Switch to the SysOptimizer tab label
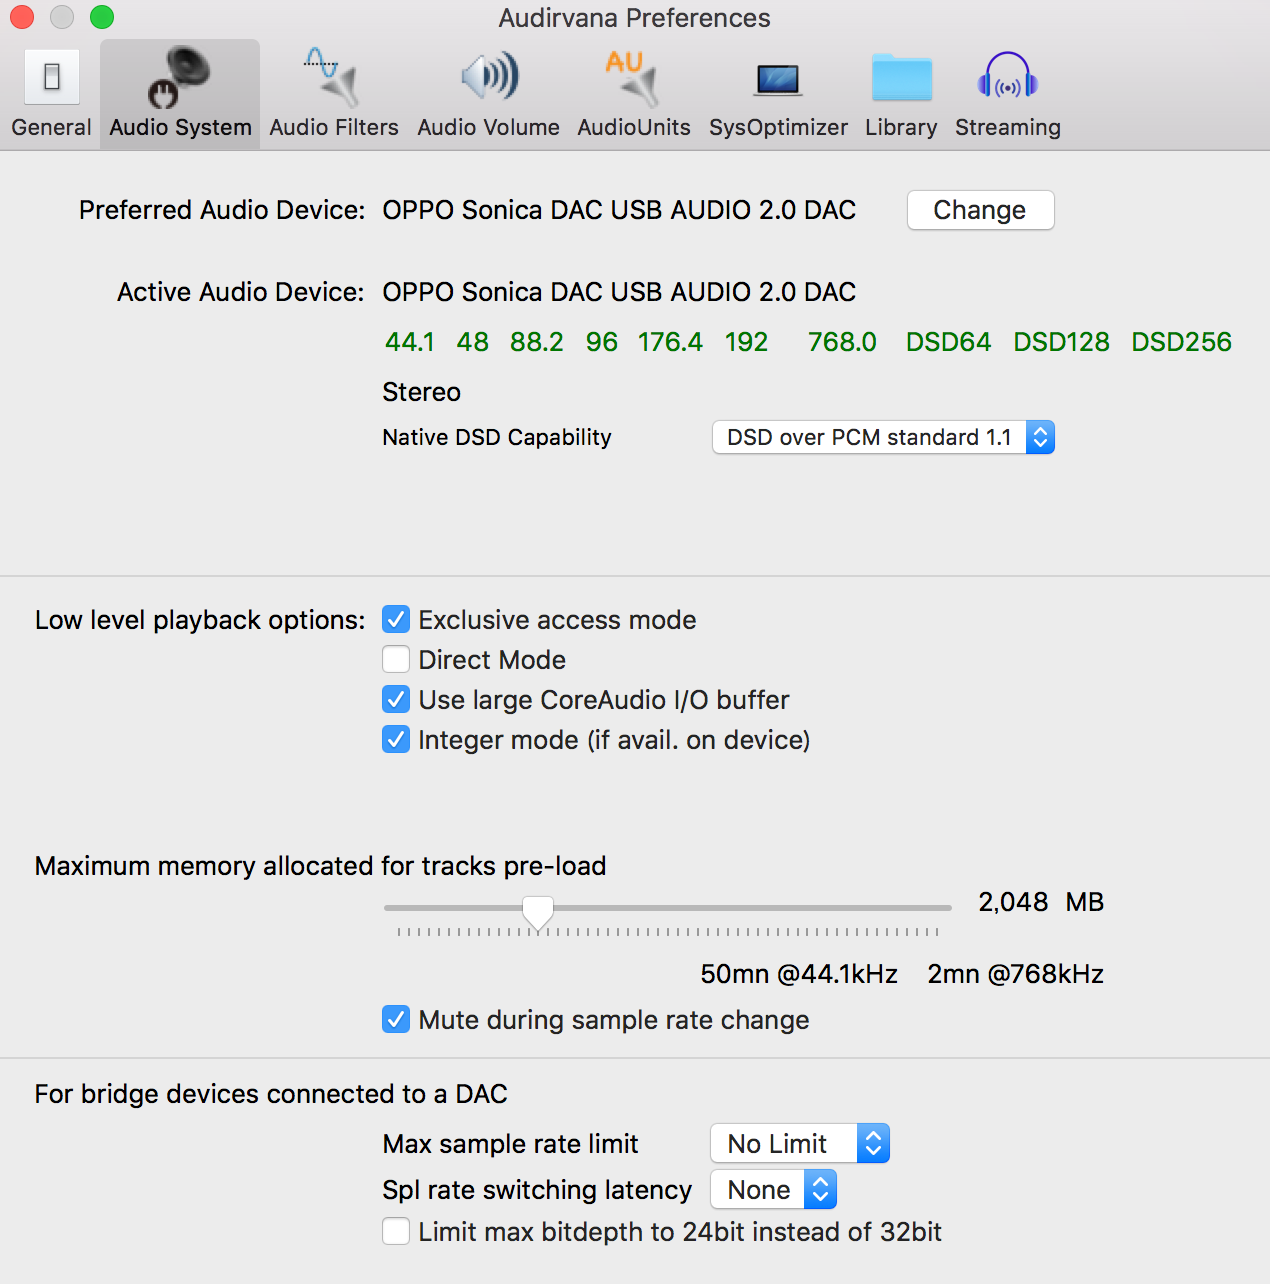1270x1284 pixels. tap(779, 128)
